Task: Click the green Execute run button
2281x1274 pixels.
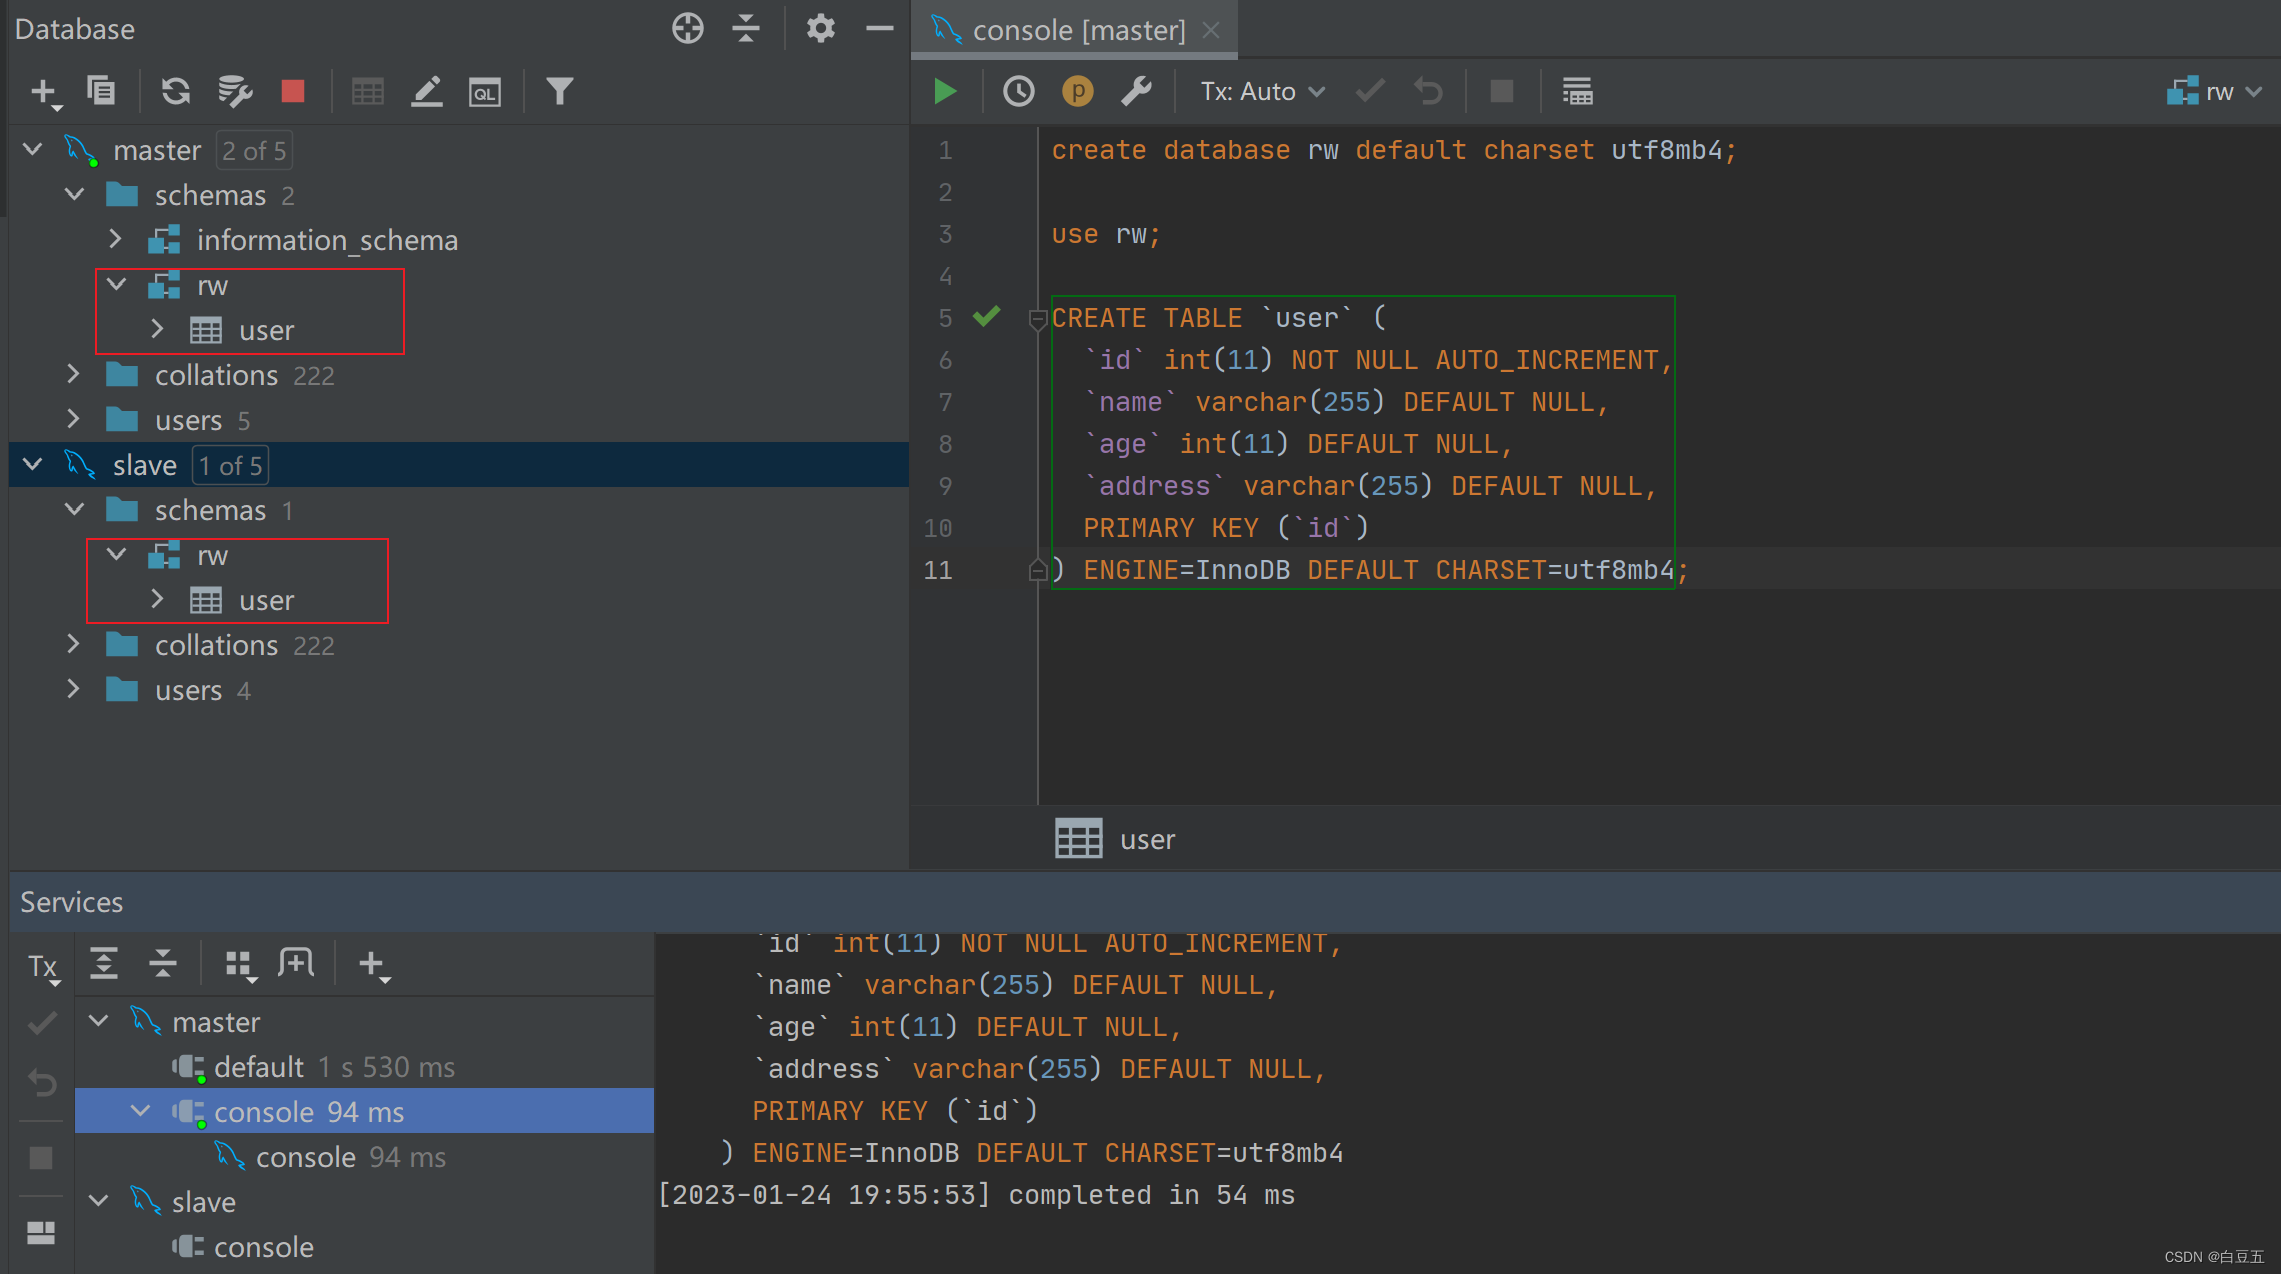Action: point(944,91)
